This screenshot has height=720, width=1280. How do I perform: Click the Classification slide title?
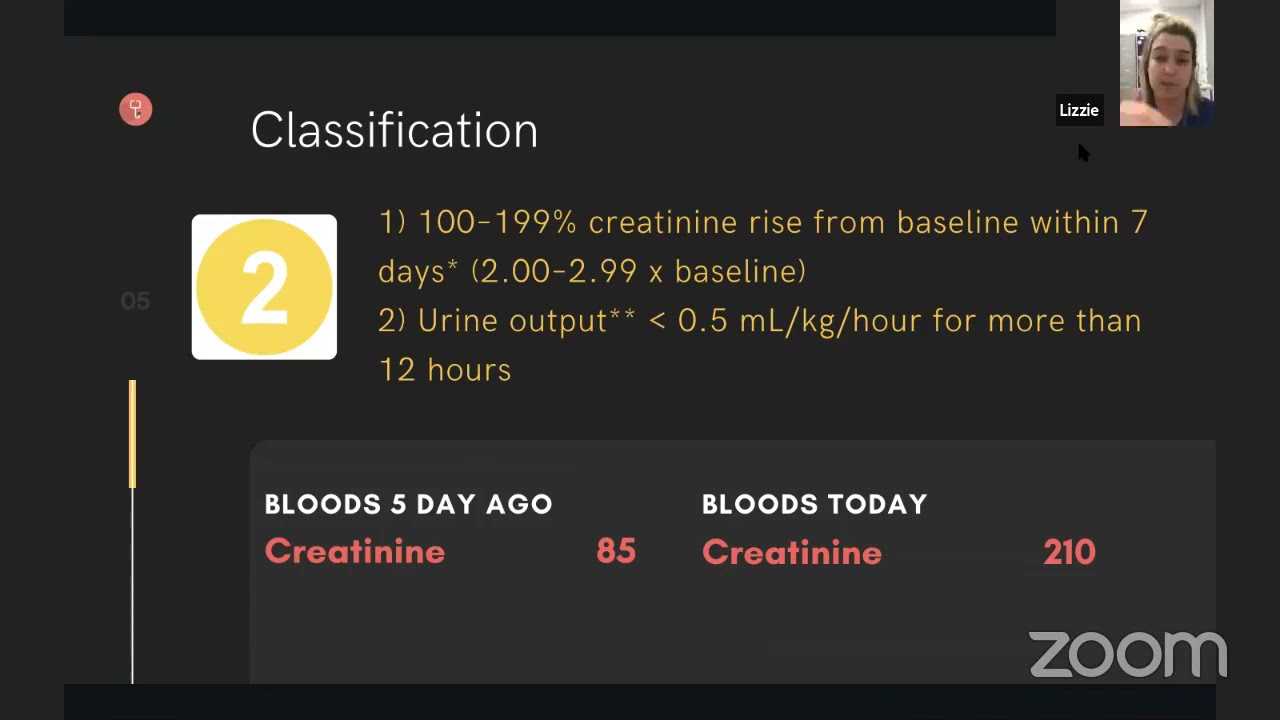pyautogui.click(x=394, y=131)
